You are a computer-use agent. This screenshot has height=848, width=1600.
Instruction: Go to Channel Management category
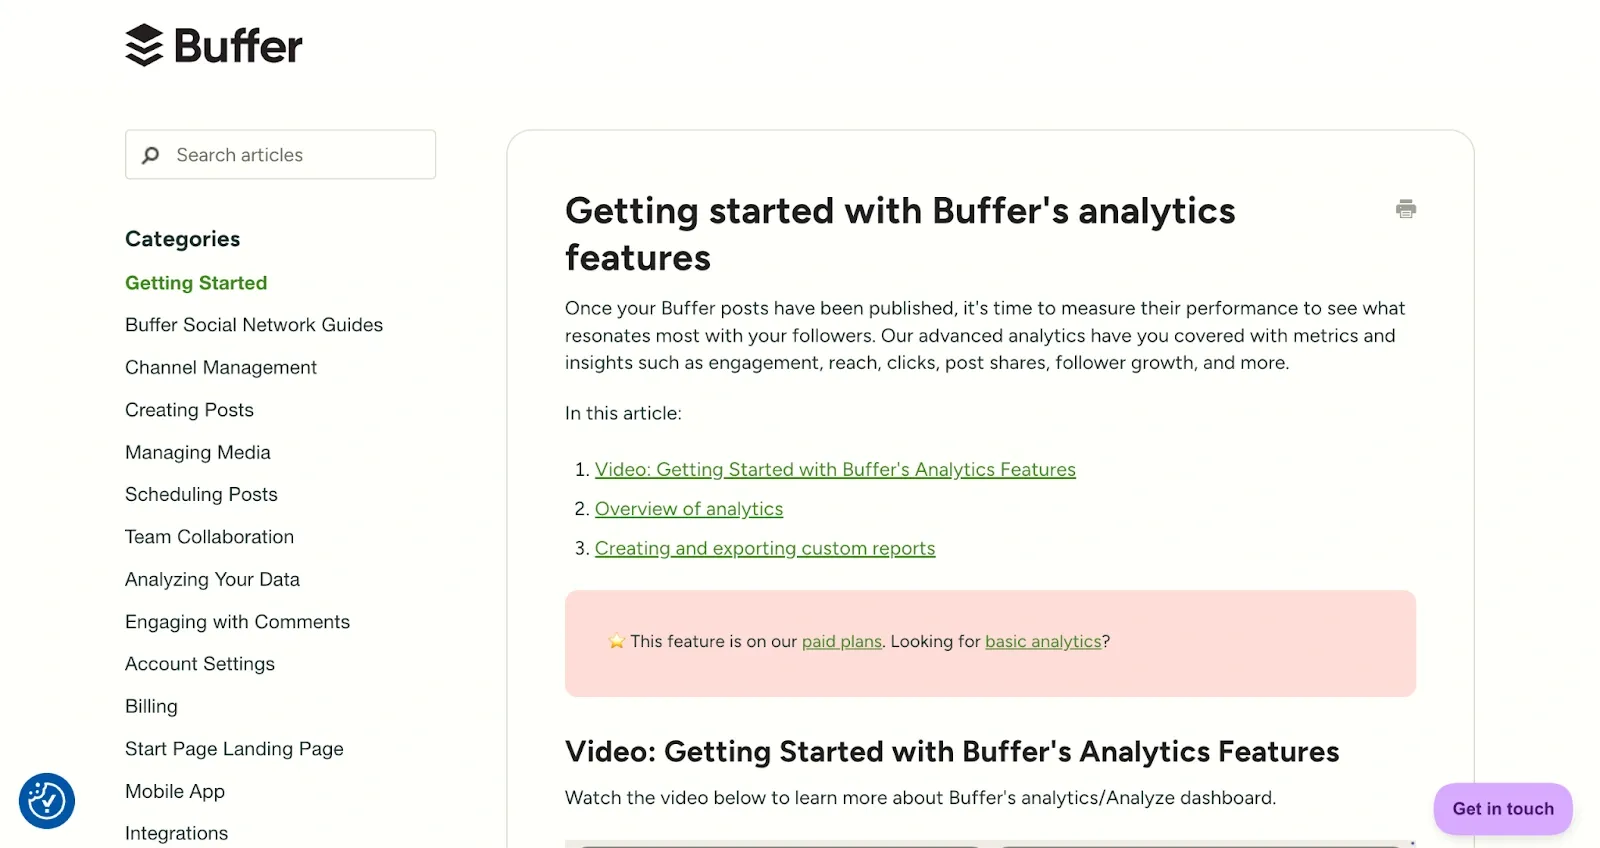pyautogui.click(x=221, y=368)
